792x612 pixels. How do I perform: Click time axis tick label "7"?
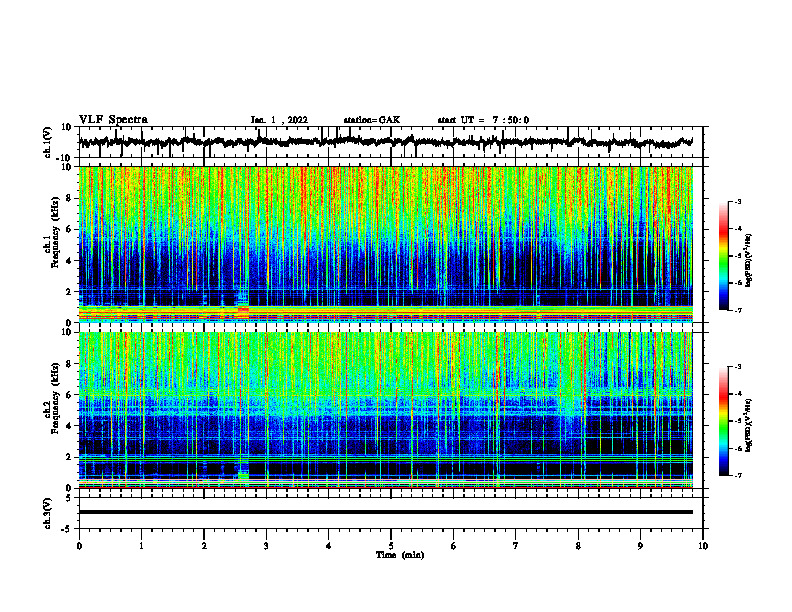click(516, 546)
